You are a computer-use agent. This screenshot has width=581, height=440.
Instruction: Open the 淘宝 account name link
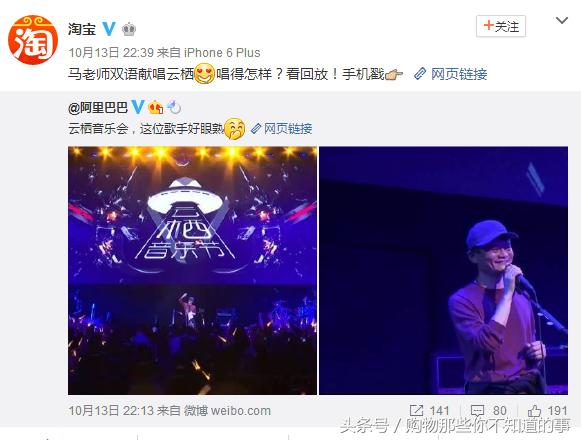[82, 29]
